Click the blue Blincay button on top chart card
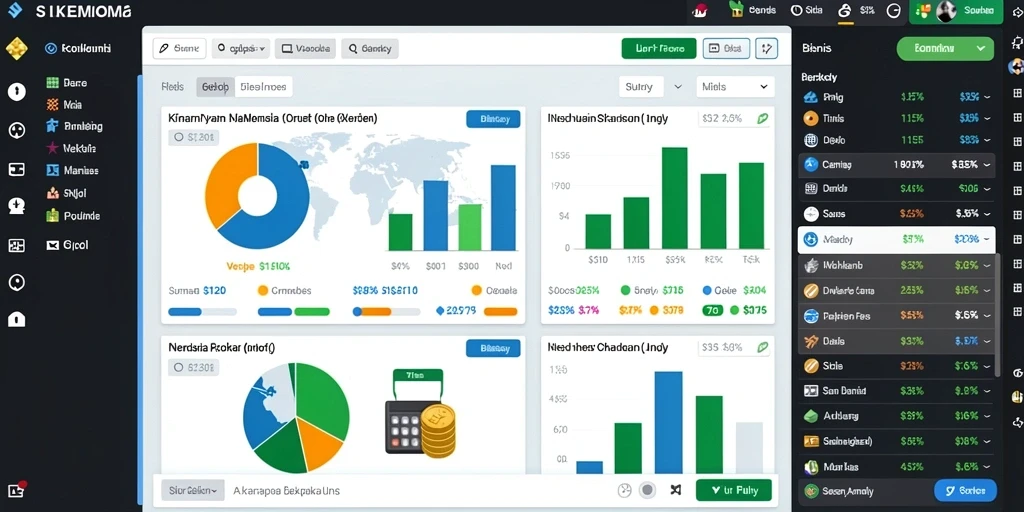 click(493, 119)
